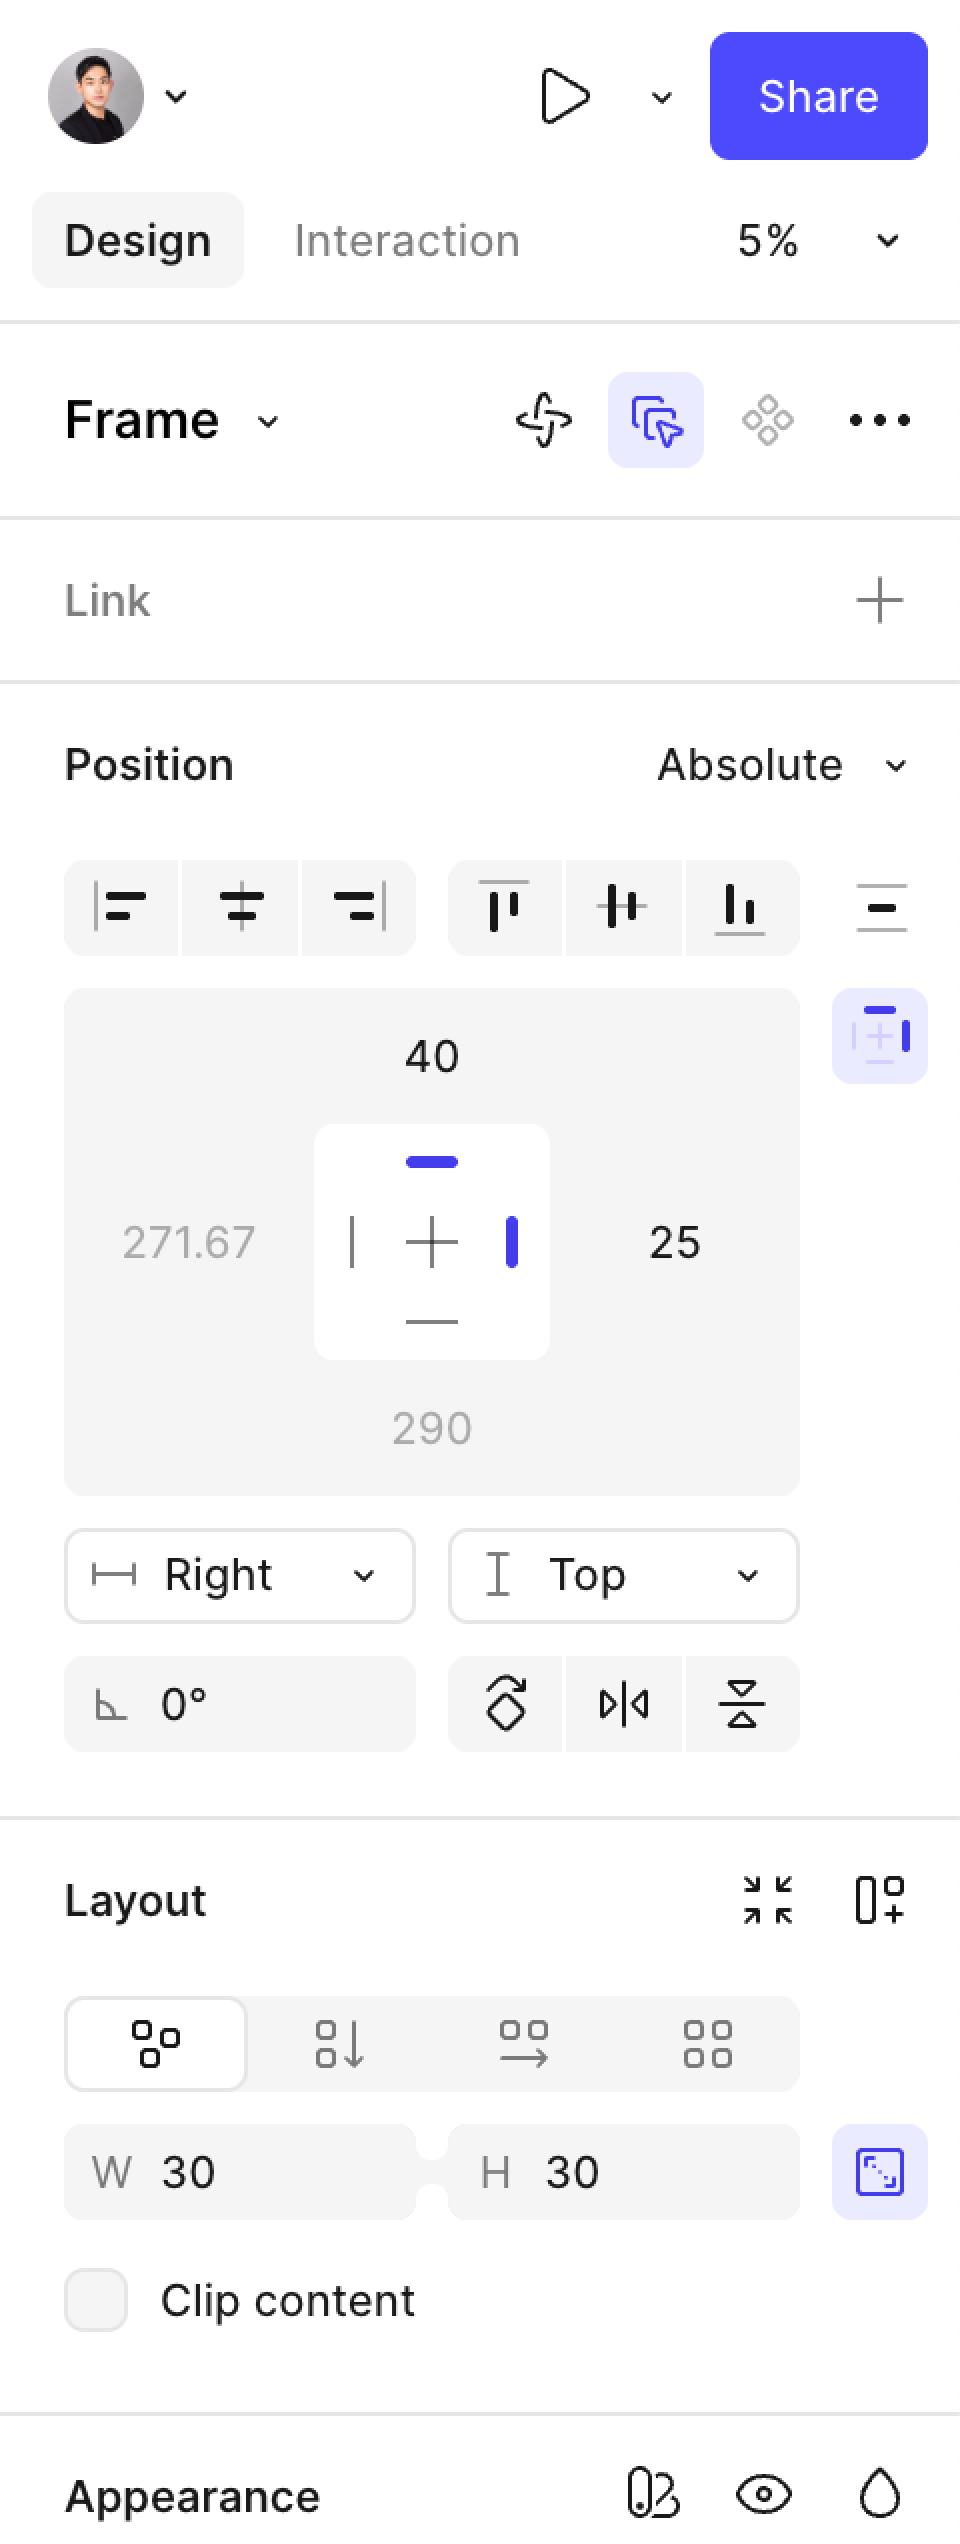The height and width of the screenshot is (2544, 960).
Task: Click the Share button
Action: pyautogui.click(x=818, y=97)
